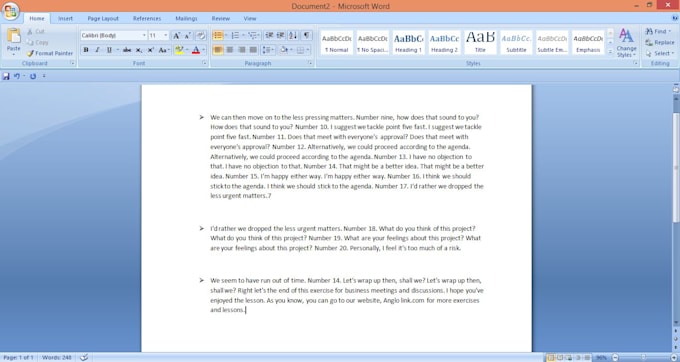Apply the Subtitle style
The image size is (680, 362).
[x=516, y=42]
